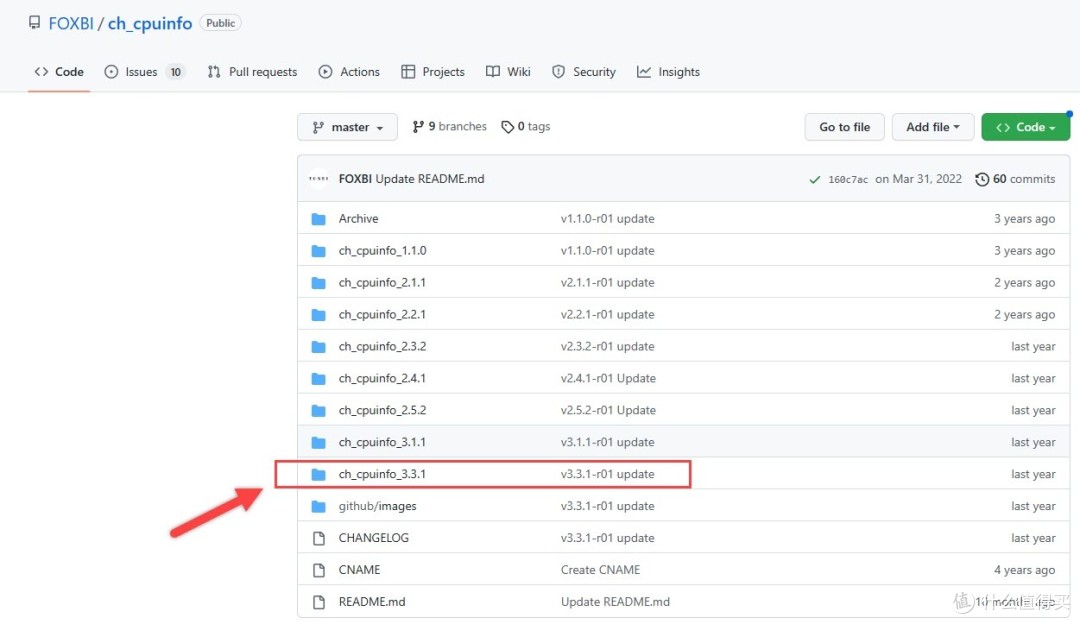Viewport: 1080px width, 624px height.
Task: Click the folder icon for ch_cpuinfo_2.5.2
Action: coord(318,410)
